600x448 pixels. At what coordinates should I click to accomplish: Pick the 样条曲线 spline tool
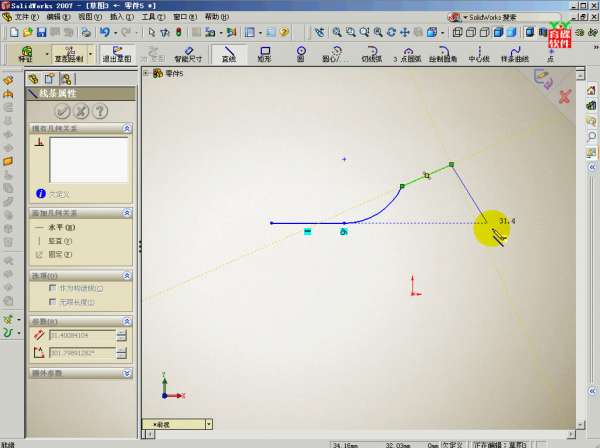[515, 52]
